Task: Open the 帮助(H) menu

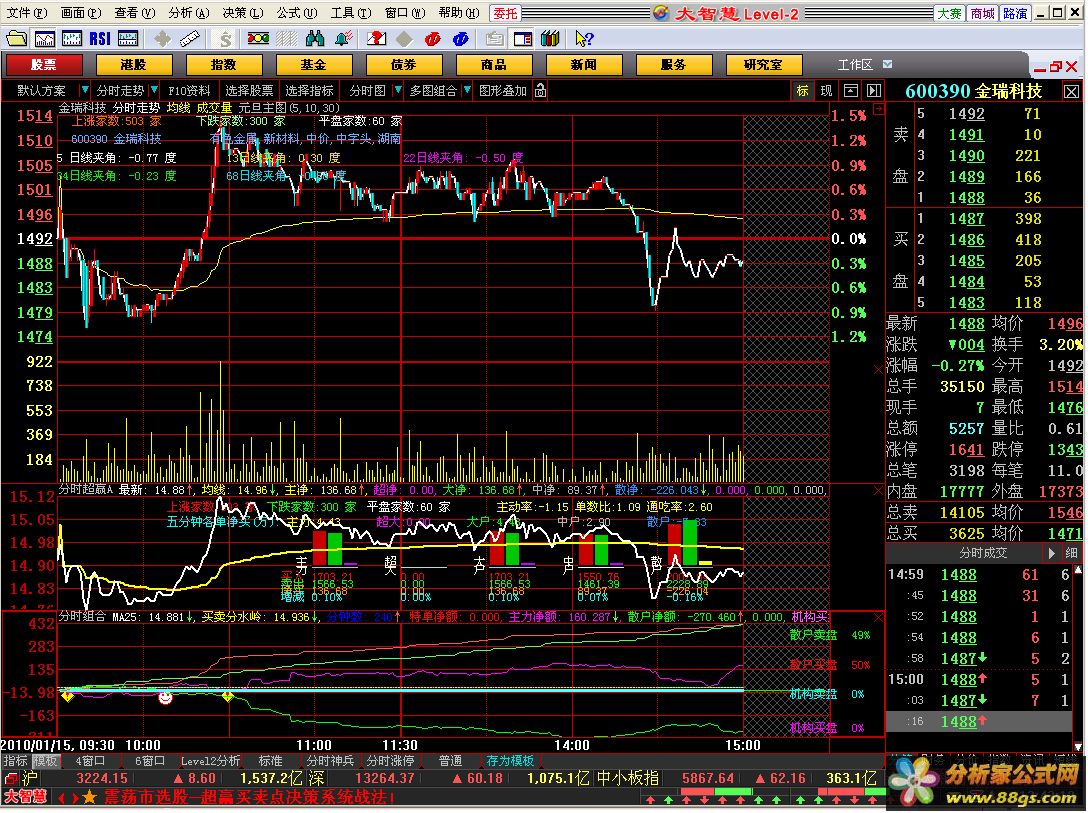Action: 459,12
